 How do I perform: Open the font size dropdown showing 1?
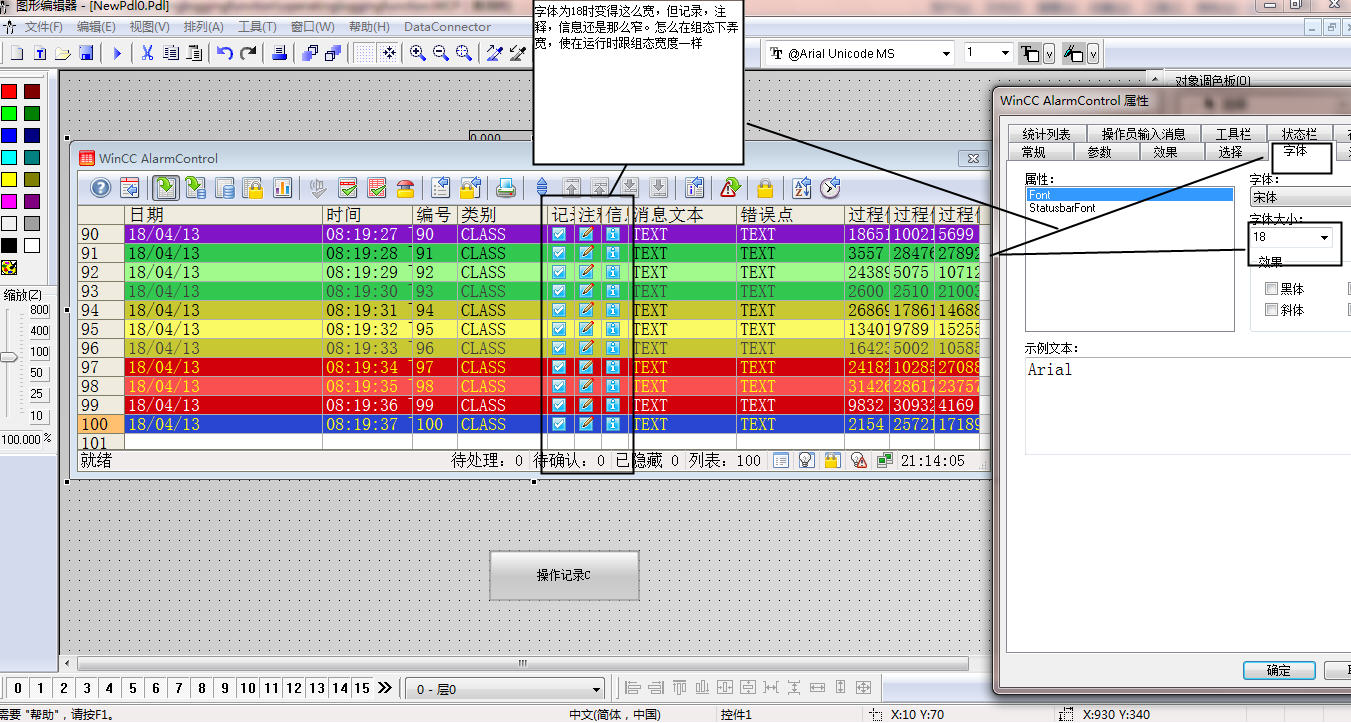(x=1005, y=53)
